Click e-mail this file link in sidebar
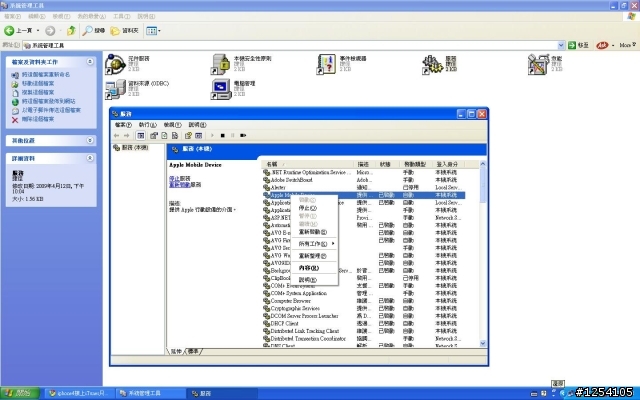 point(51,110)
